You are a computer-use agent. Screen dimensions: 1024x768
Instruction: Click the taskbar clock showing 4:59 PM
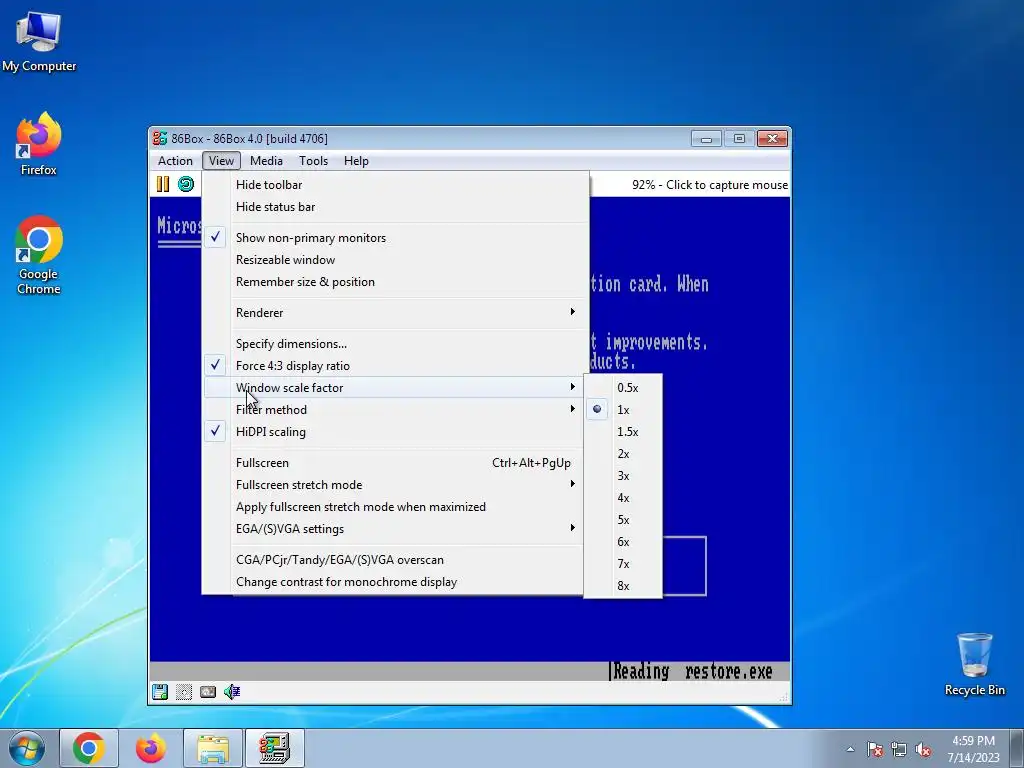click(974, 749)
